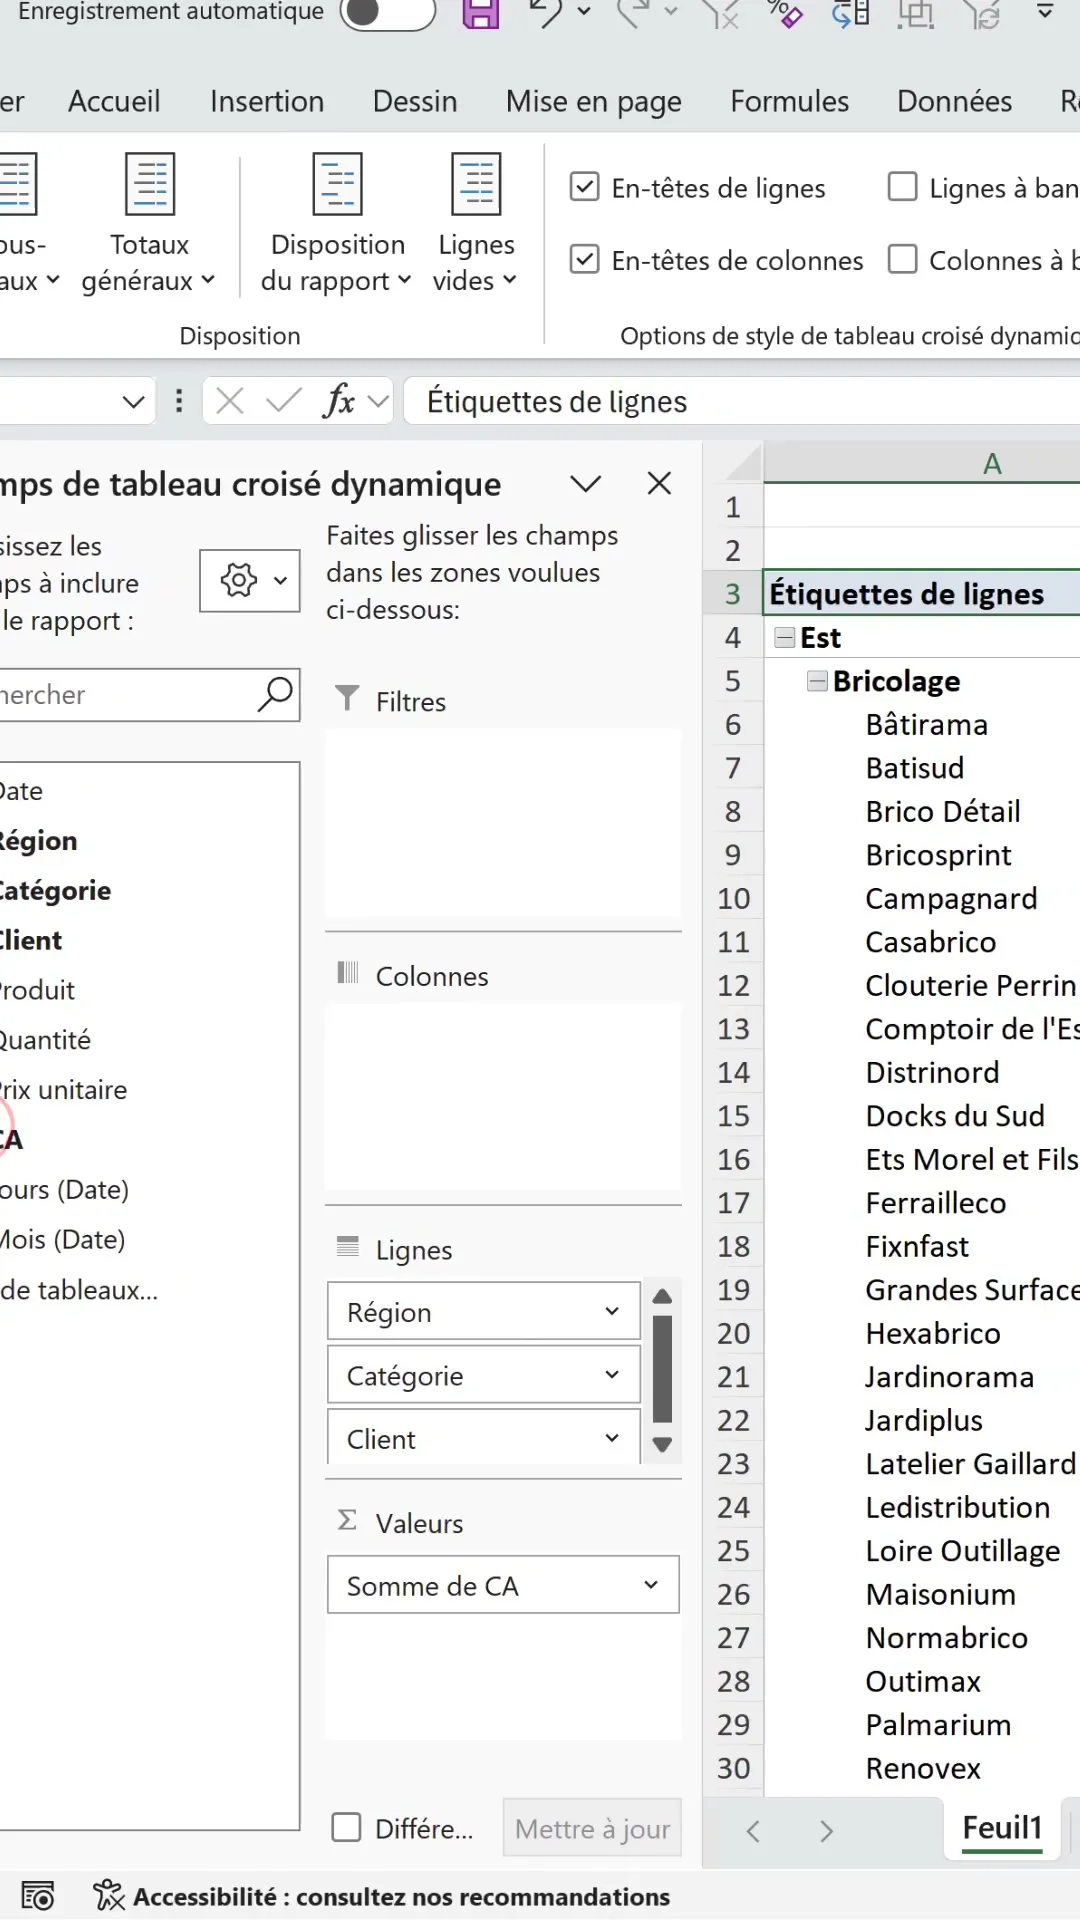The height and width of the screenshot is (1920, 1080).
Task: Check the En-têtes de lignes checkbox
Action: [585, 187]
